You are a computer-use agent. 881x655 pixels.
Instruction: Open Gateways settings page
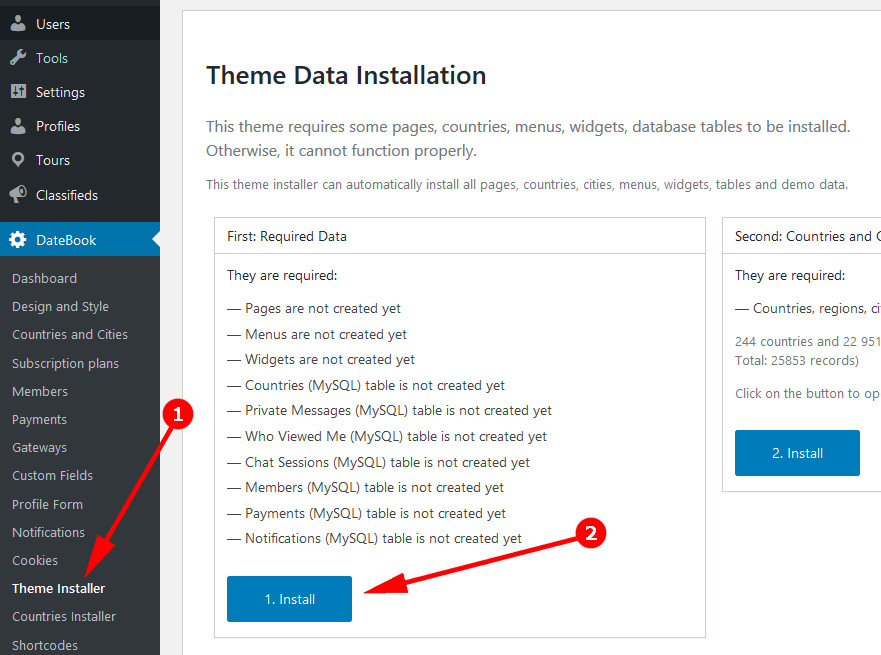[x=39, y=447]
